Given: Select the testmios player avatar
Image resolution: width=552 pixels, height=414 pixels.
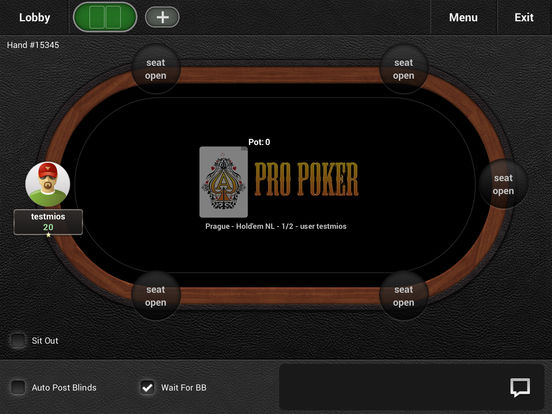Looking at the screenshot, I should tap(48, 184).
